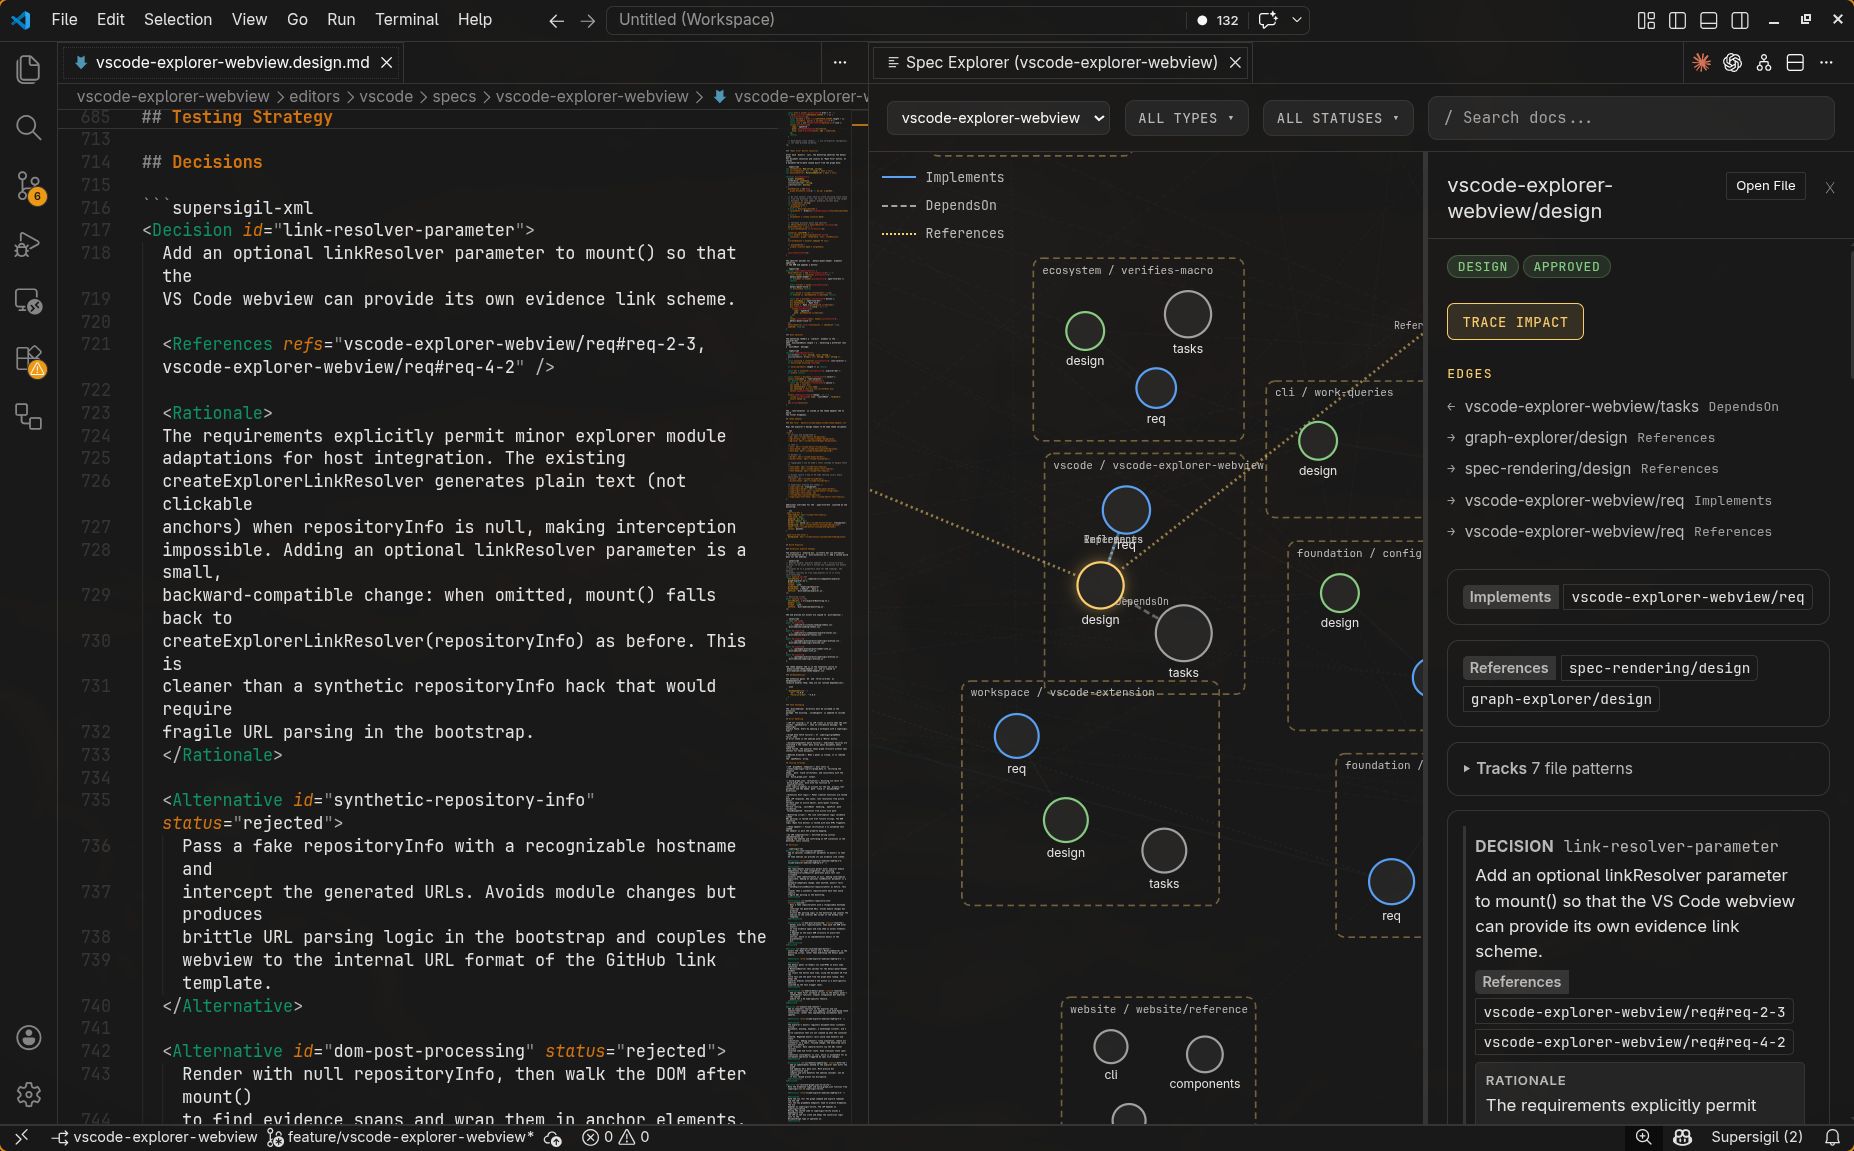Open the ALL TYPES filter dropdown
The width and height of the screenshot is (1854, 1151).
pyautogui.click(x=1186, y=118)
